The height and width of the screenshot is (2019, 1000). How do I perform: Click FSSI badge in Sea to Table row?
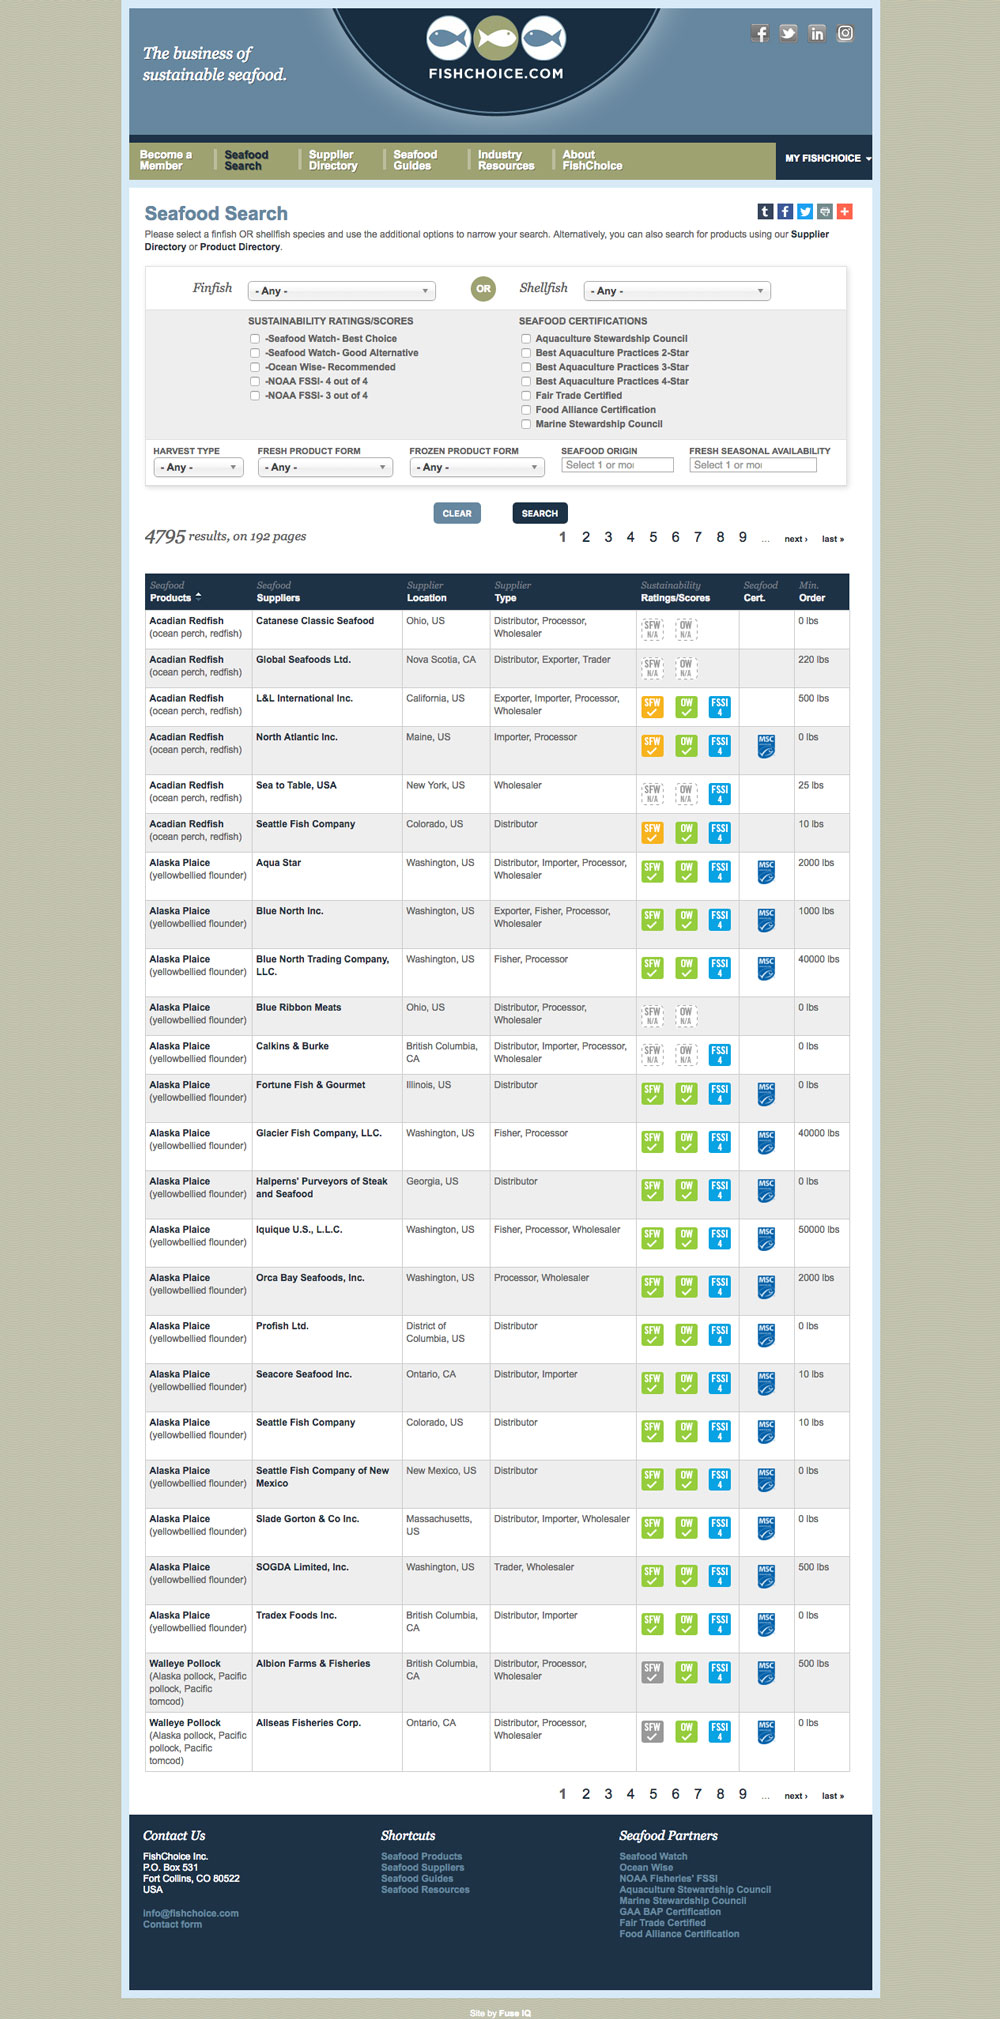pyautogui.click(x=720, y=794)
